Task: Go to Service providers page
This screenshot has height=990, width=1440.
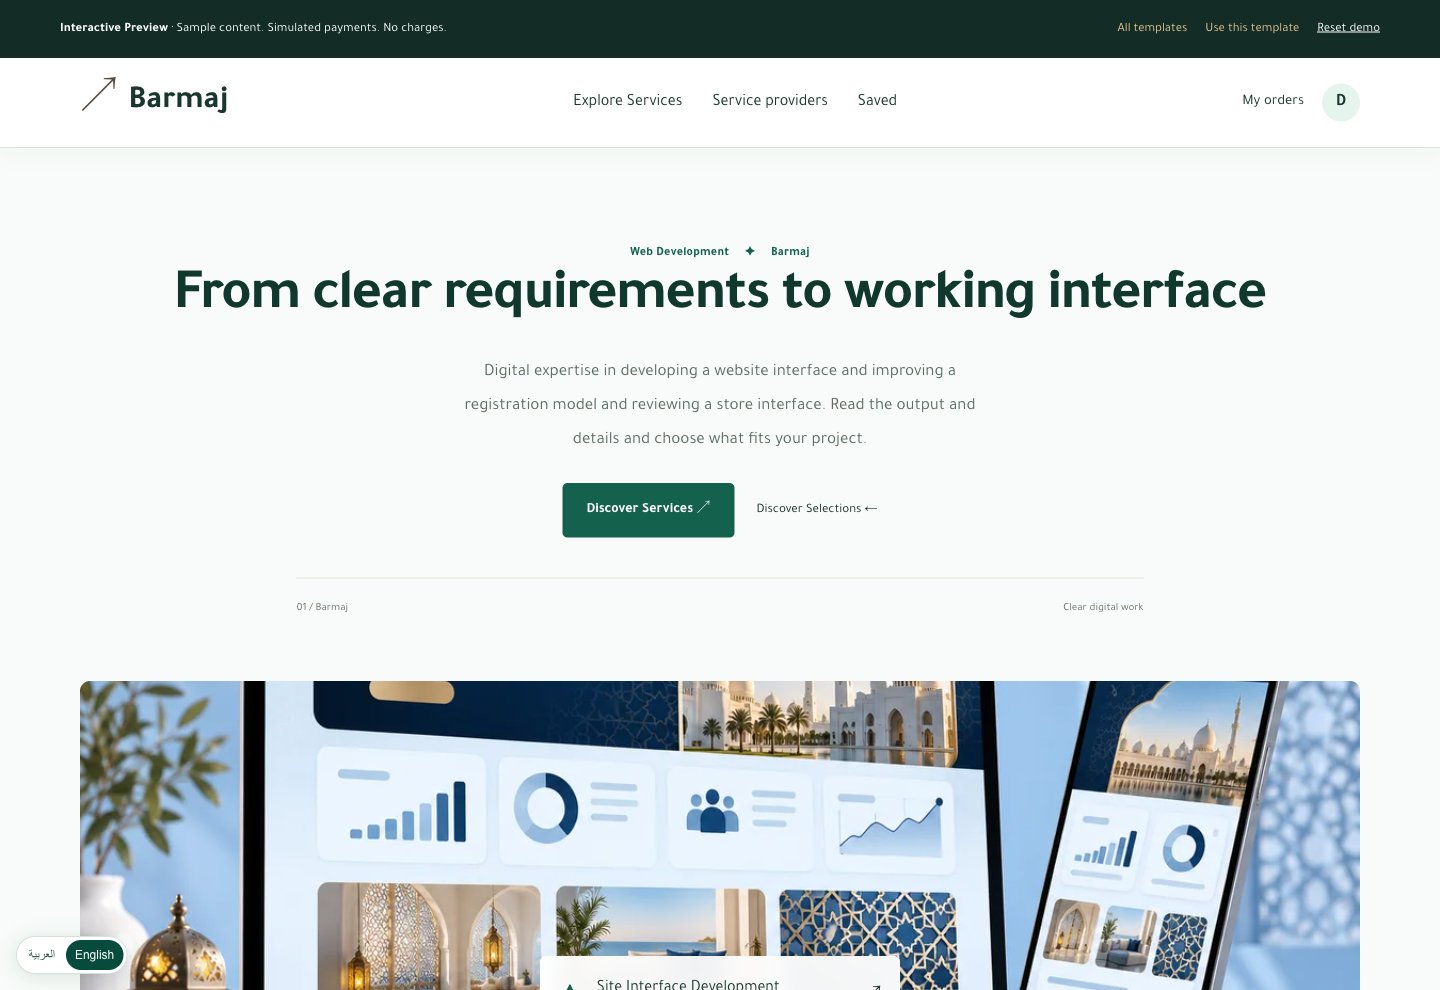Action: [x=770, y=100]
